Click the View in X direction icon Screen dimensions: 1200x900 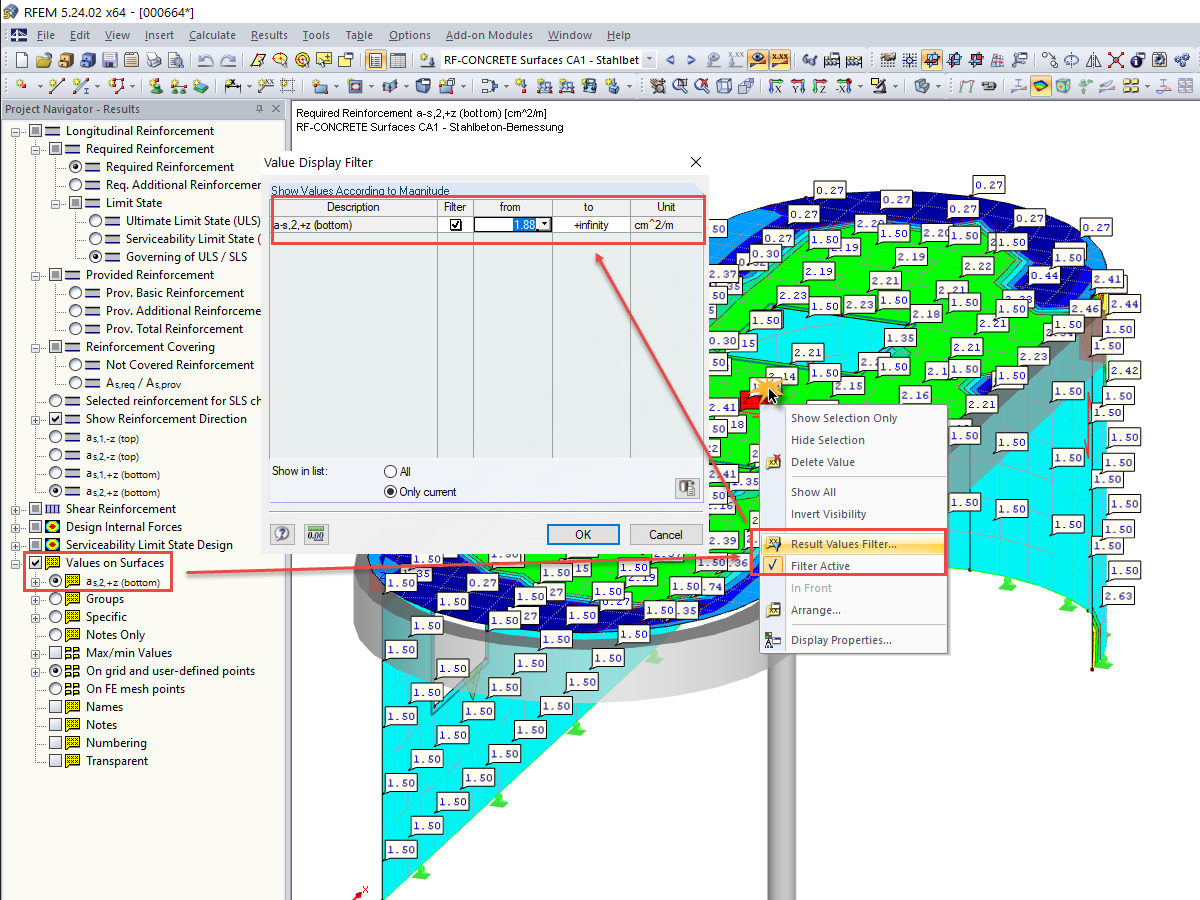click(x=775, y=86)
